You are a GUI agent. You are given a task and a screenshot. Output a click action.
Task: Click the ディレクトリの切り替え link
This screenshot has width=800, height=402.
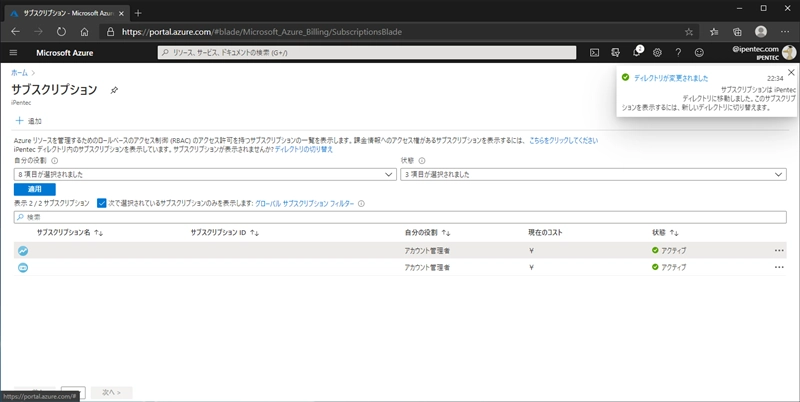pos(304,149)
